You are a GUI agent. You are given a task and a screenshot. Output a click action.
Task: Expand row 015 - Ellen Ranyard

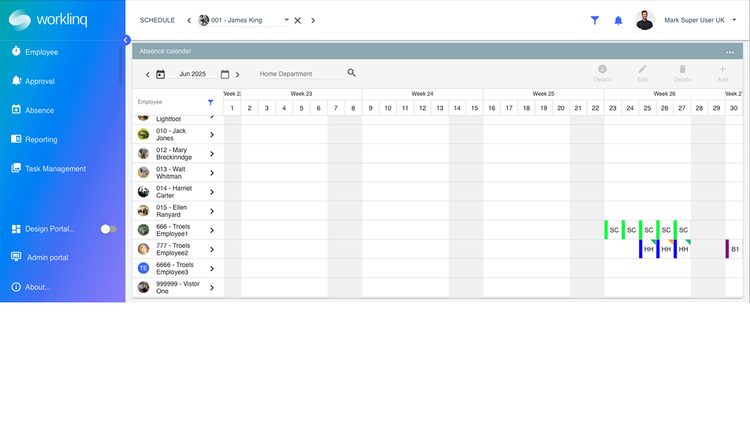coord(212,211)
